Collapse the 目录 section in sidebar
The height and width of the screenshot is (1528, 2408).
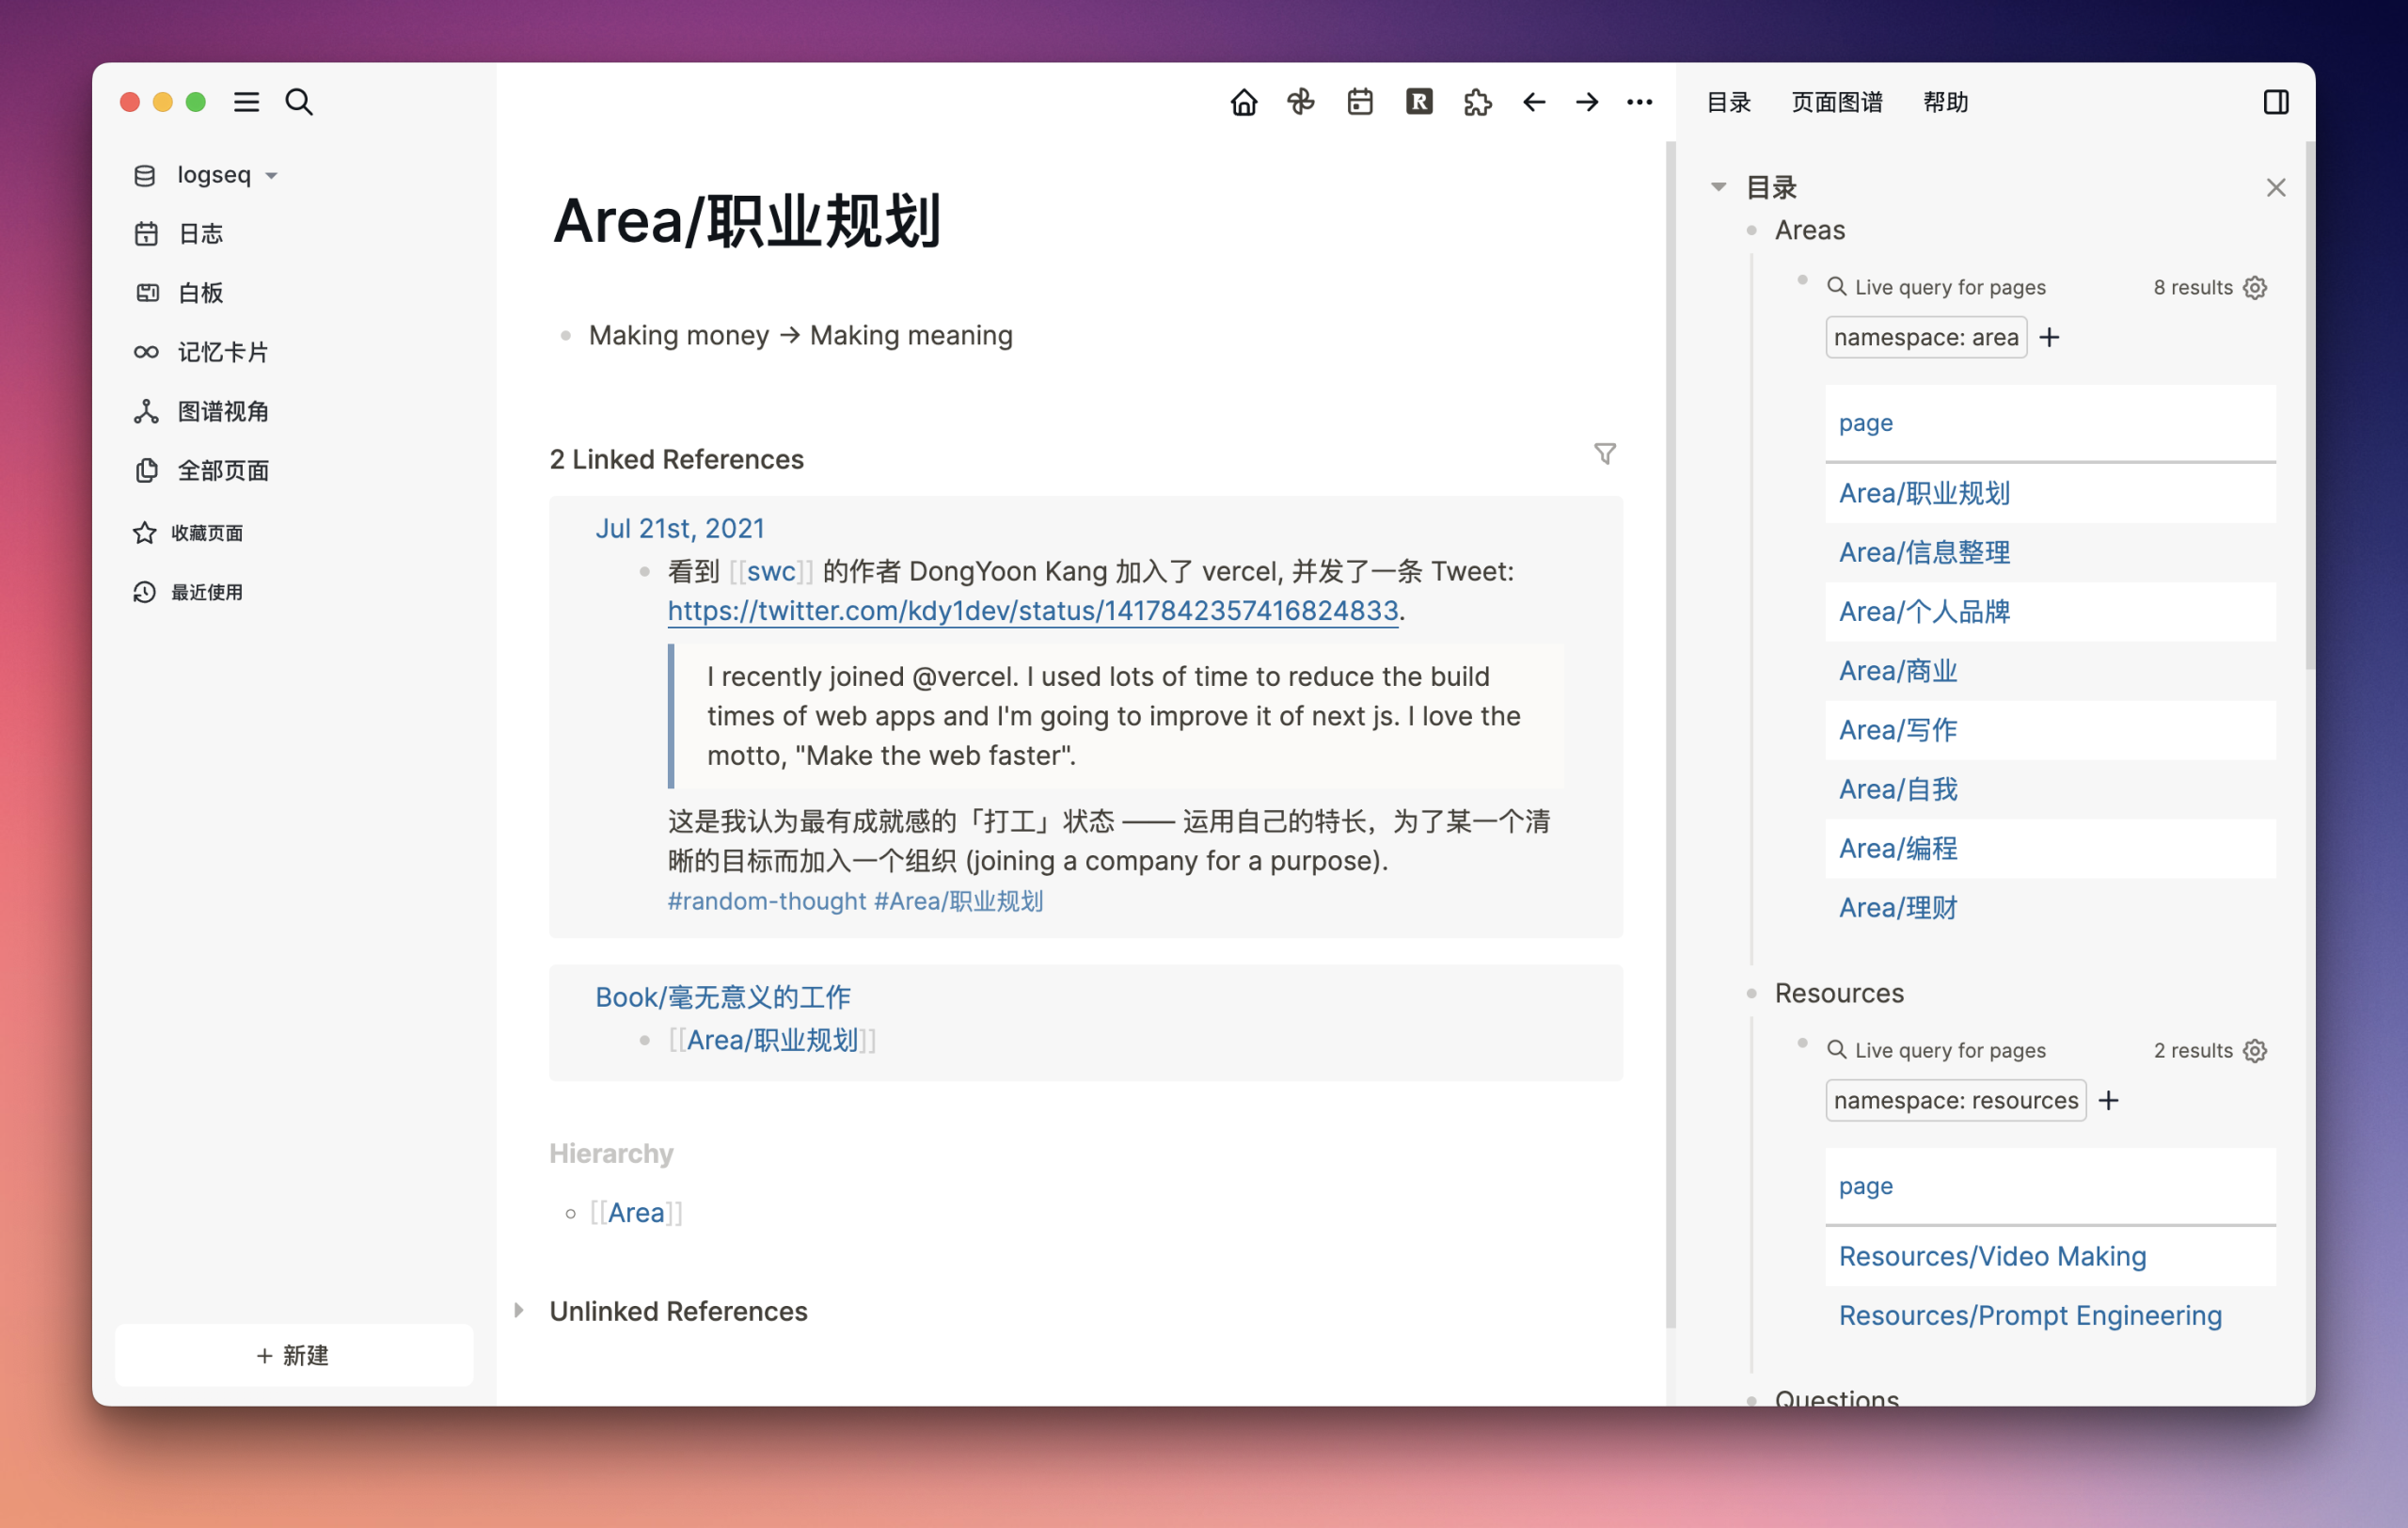[x=1718, y=187]
